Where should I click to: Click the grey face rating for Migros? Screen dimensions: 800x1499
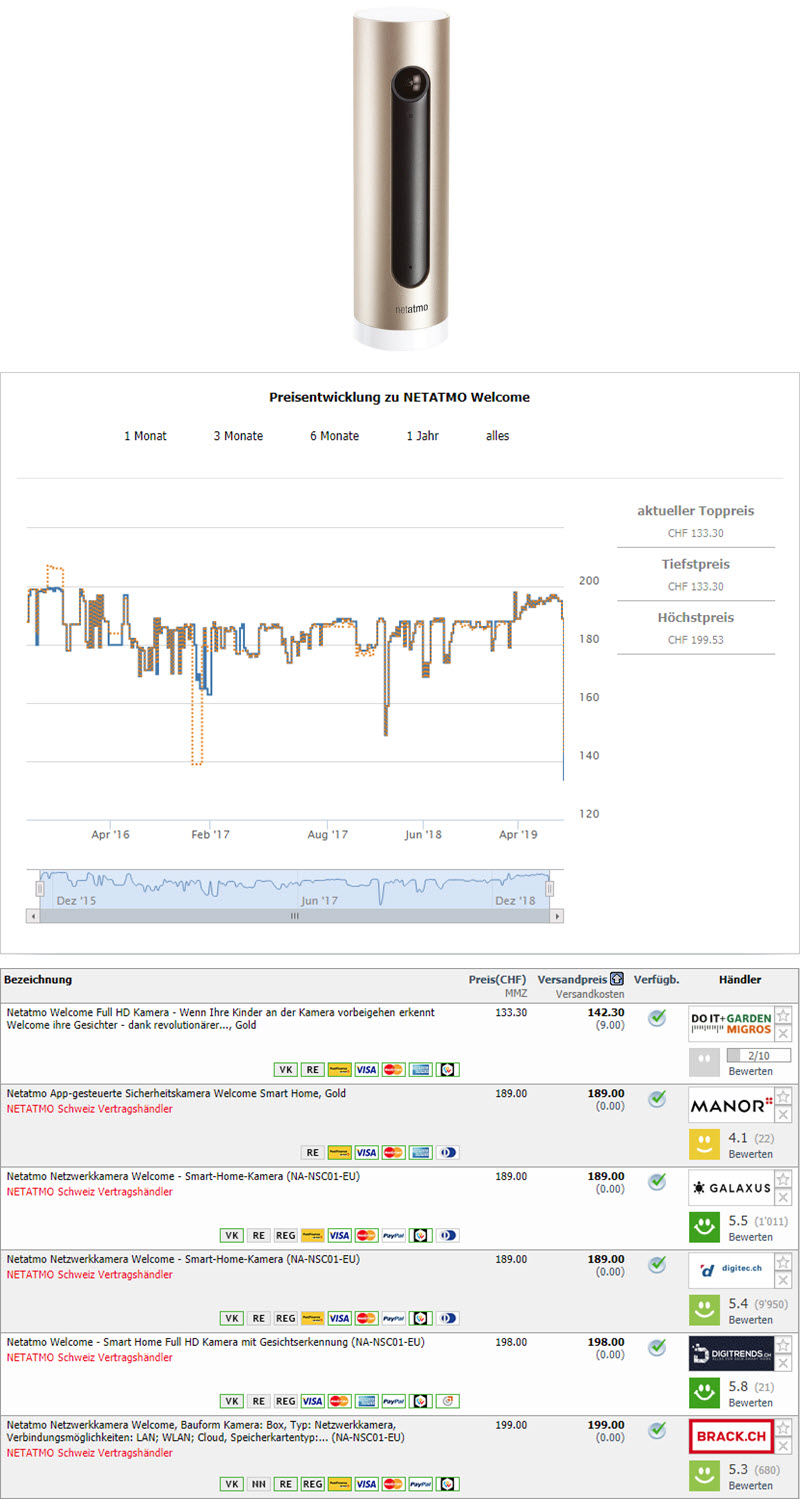[705, 1061]
